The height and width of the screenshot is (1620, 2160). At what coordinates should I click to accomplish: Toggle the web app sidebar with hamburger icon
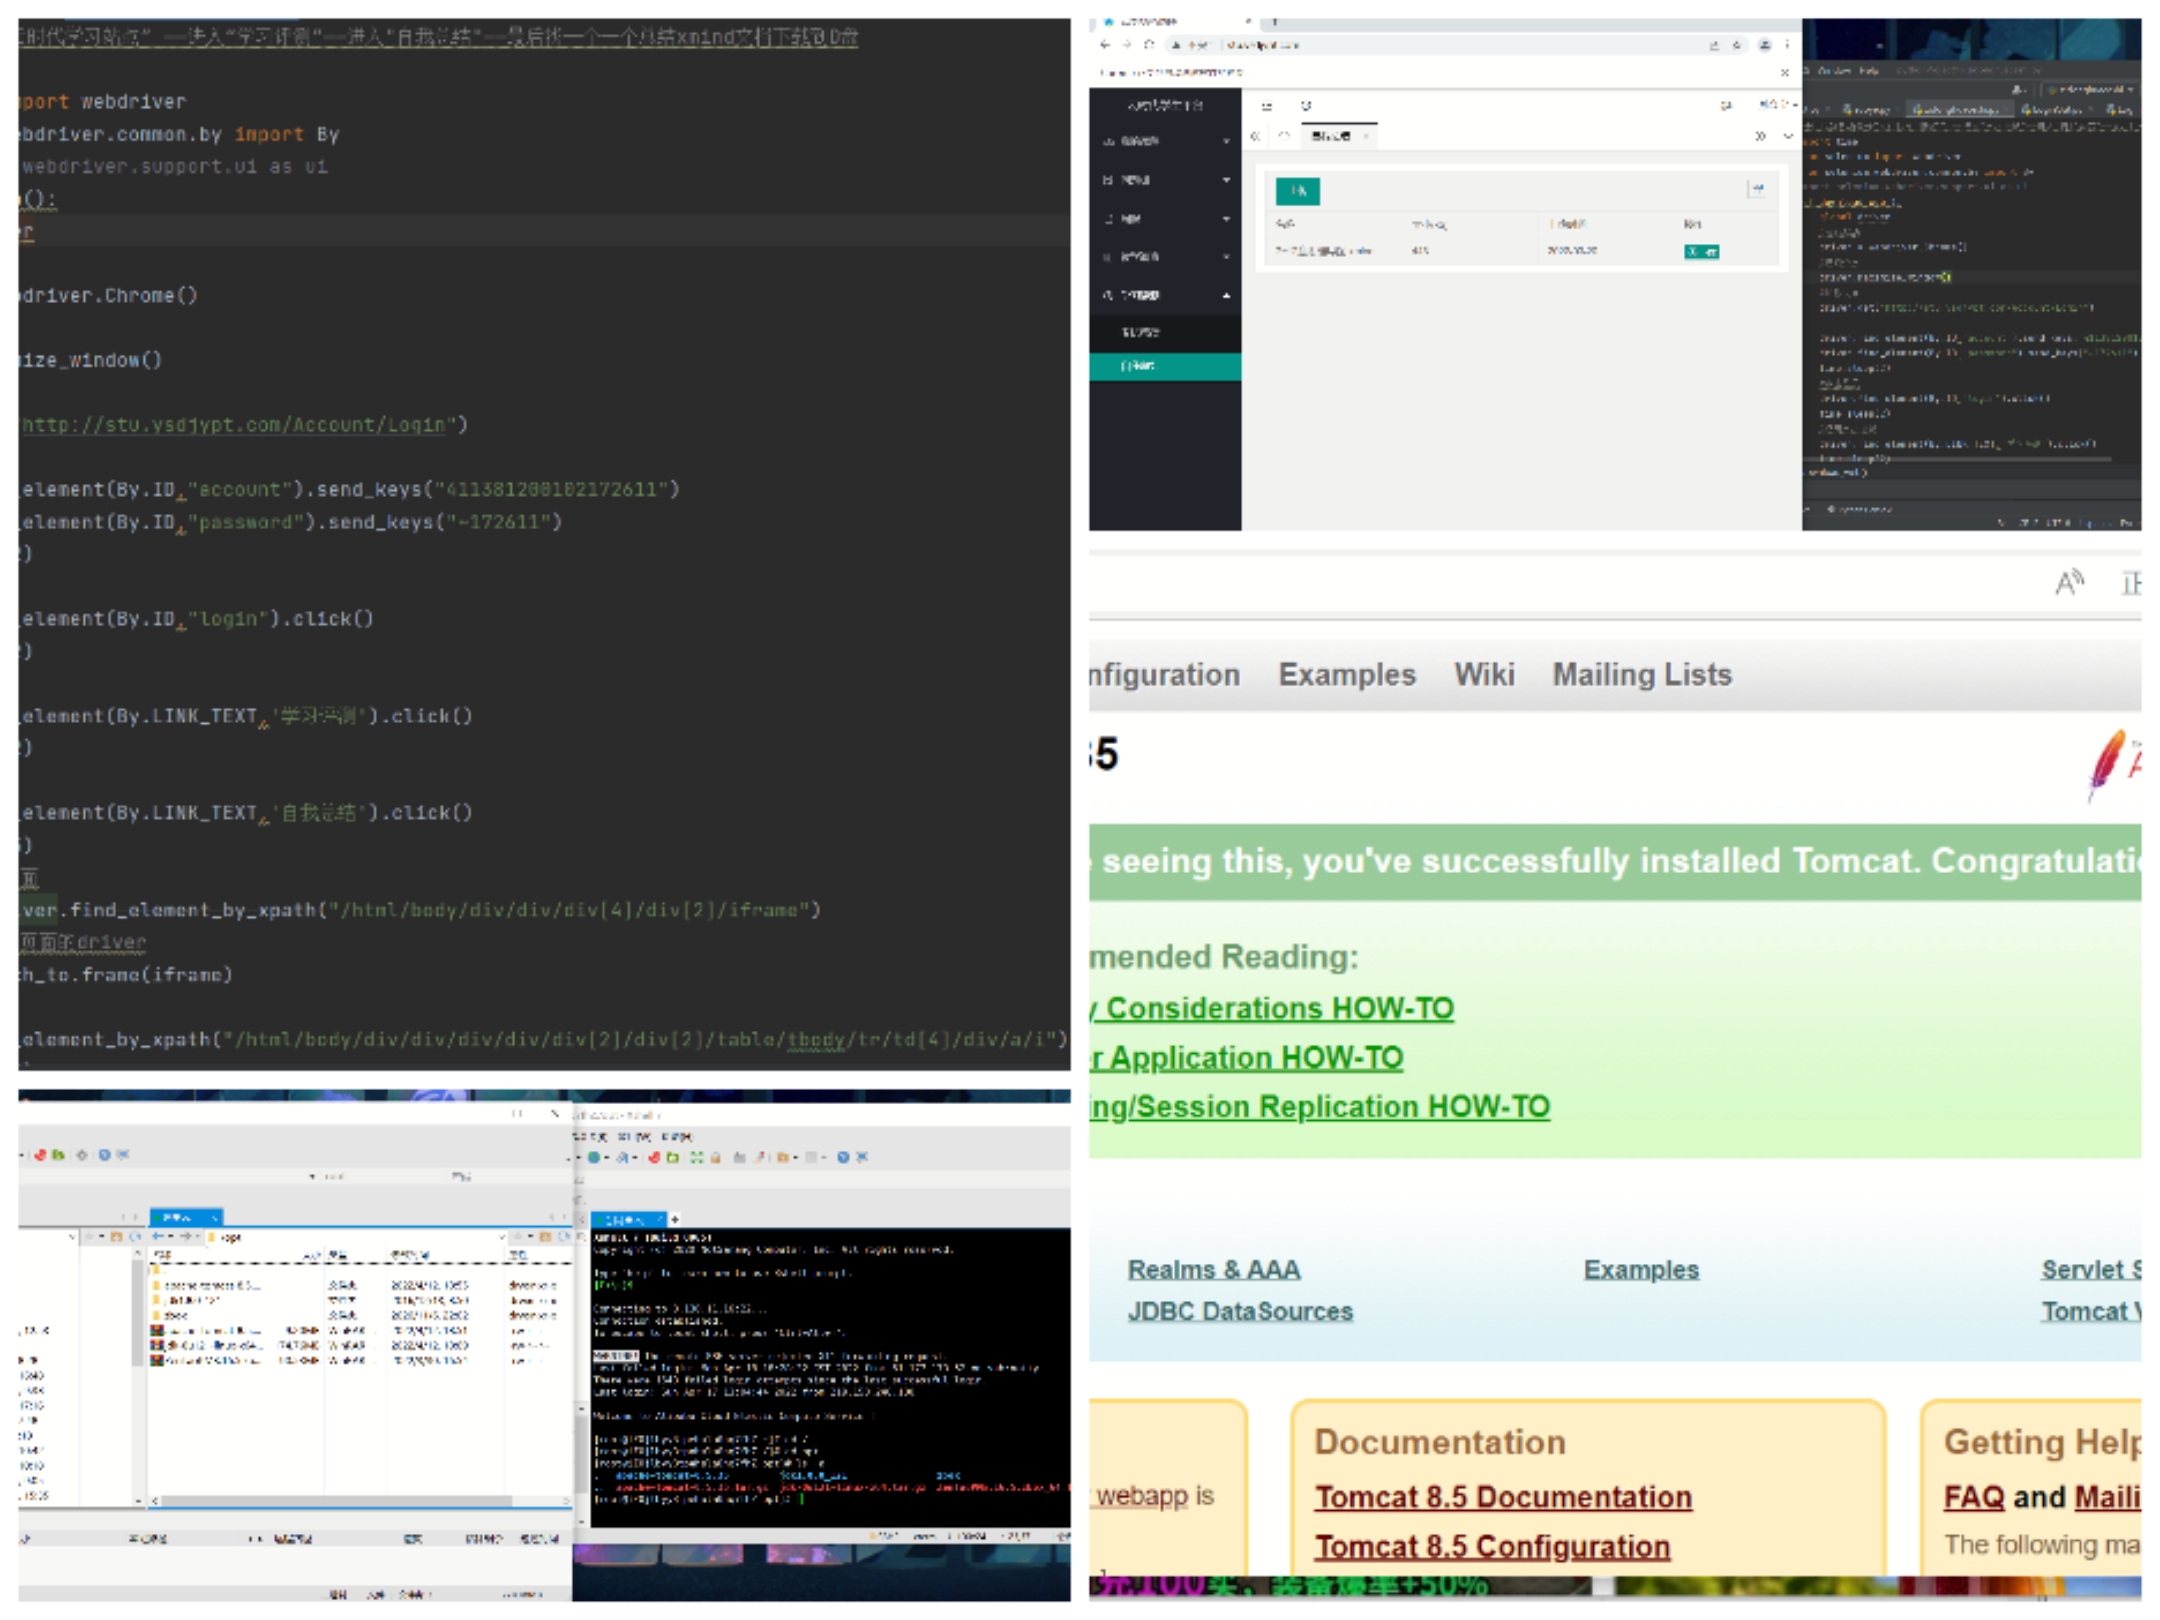[1266, 105]
